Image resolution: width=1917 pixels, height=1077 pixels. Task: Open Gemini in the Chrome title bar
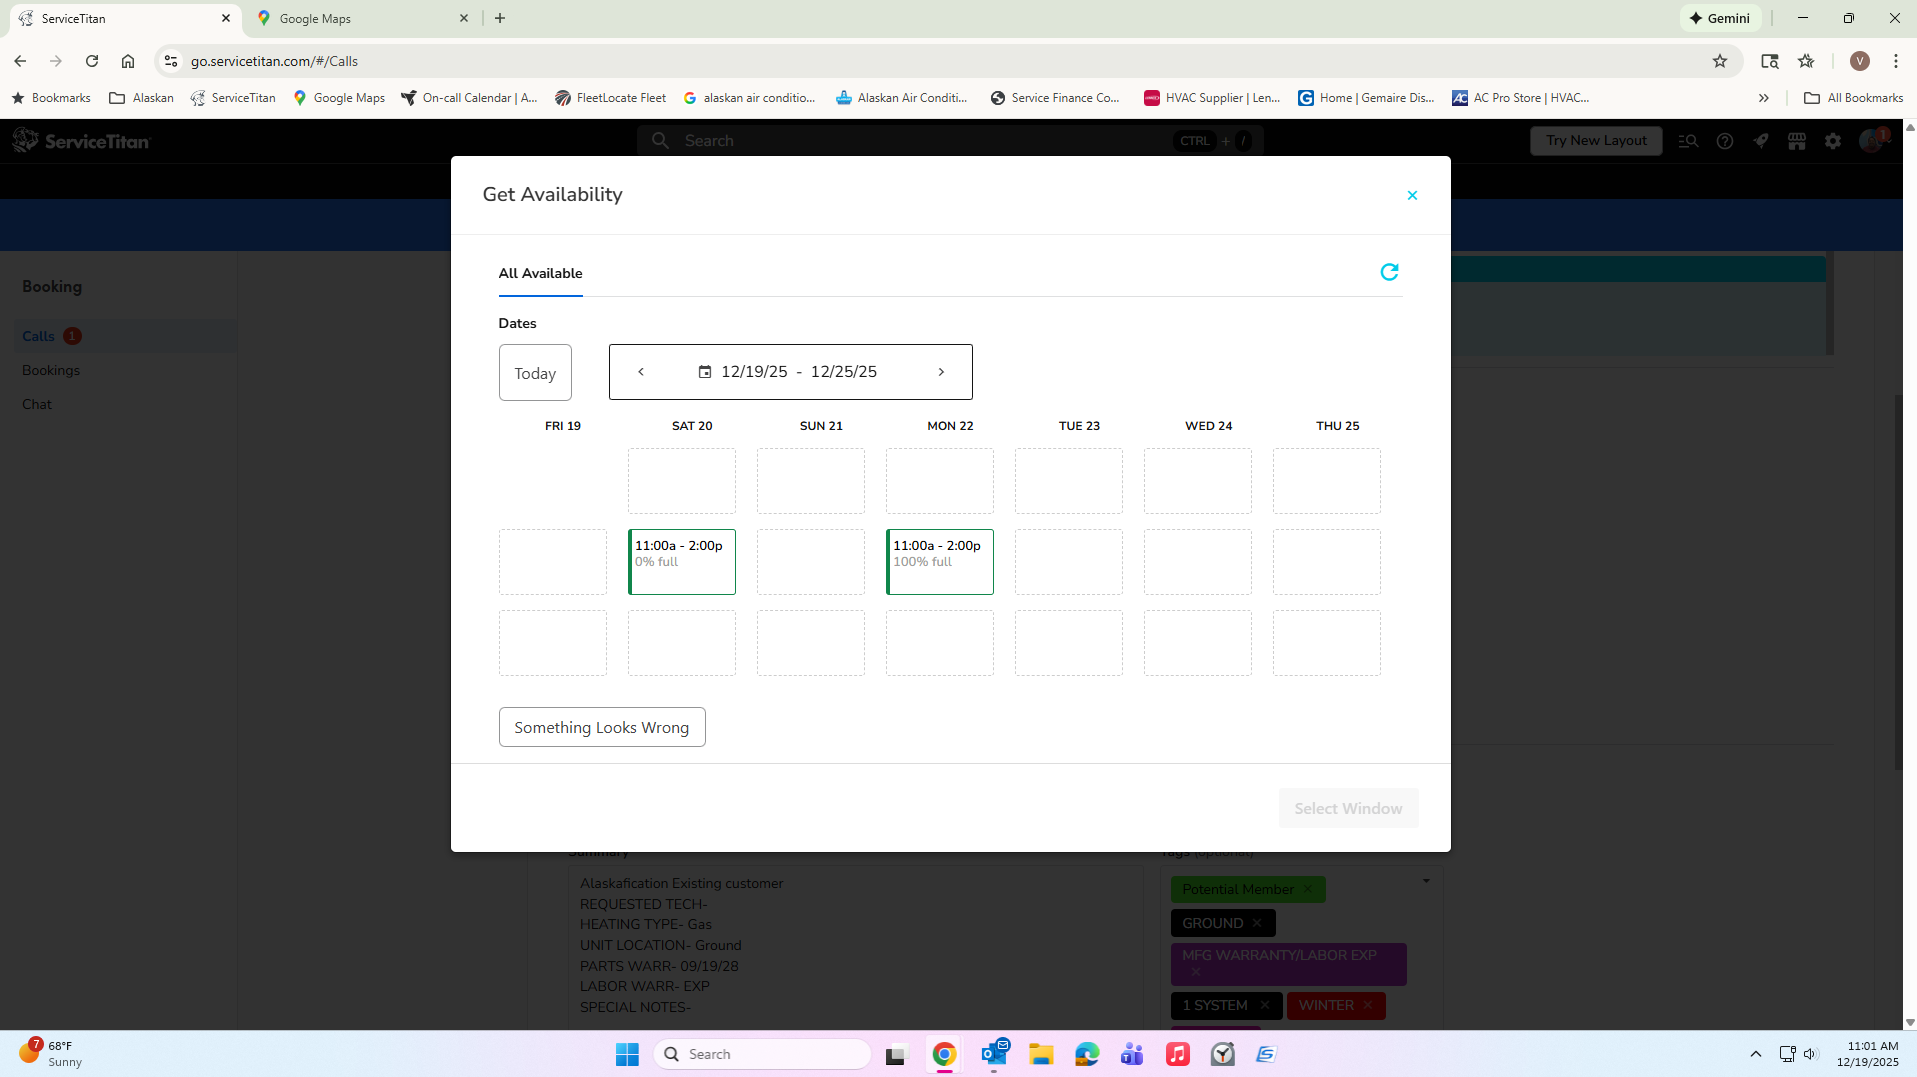tap(1720, 18)
